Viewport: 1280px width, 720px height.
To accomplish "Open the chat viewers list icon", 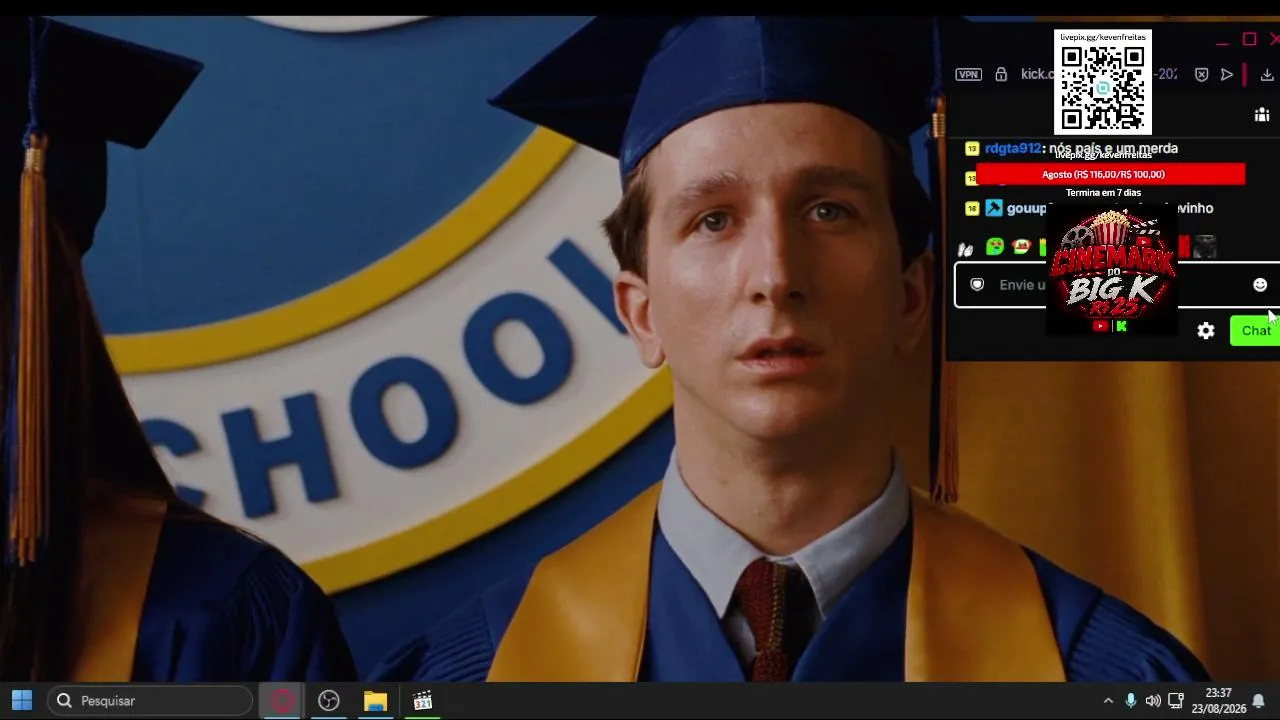I will [1262, 115].
